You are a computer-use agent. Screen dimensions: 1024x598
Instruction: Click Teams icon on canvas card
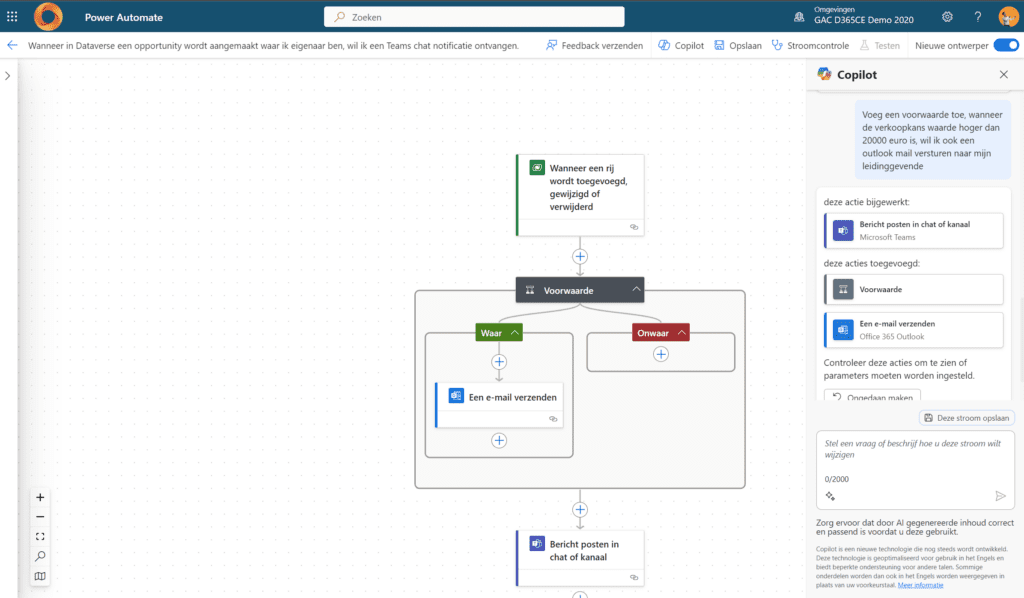click(537, 543)
